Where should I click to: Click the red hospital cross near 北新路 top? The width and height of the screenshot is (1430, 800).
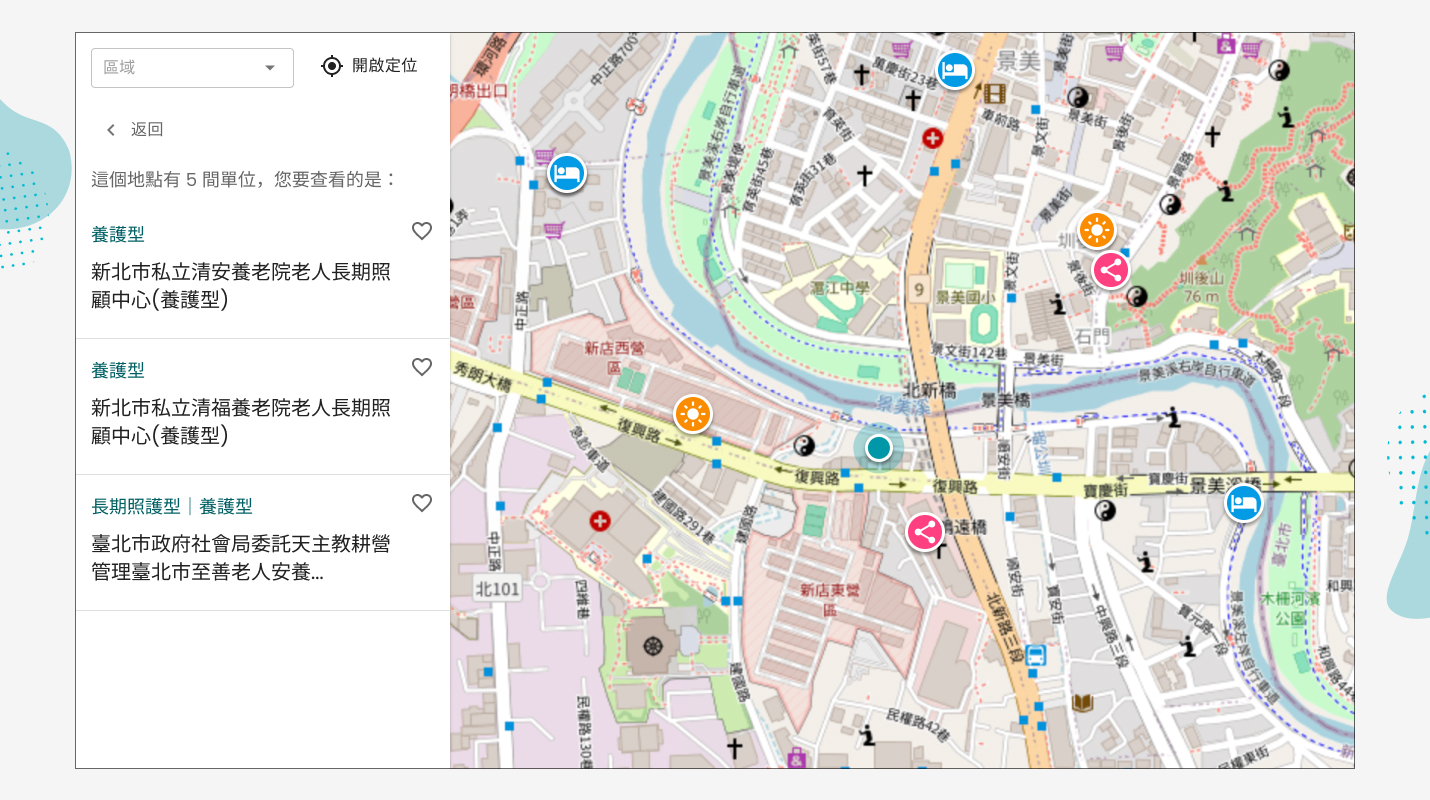933,138
